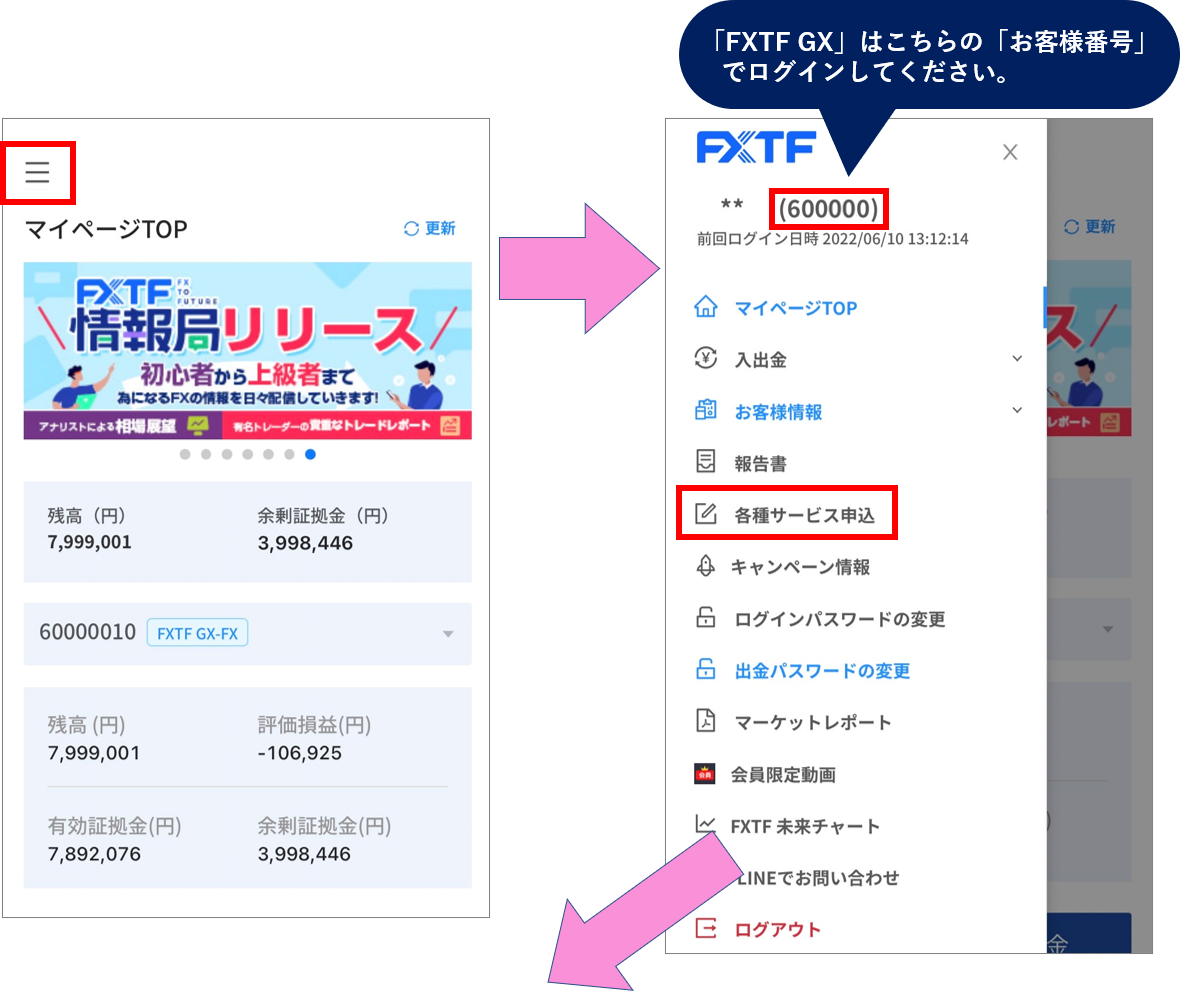Expand the 60000010 FXTF GX-FX account dropdown
This screenshot has height=991, width=1186.
448,634
